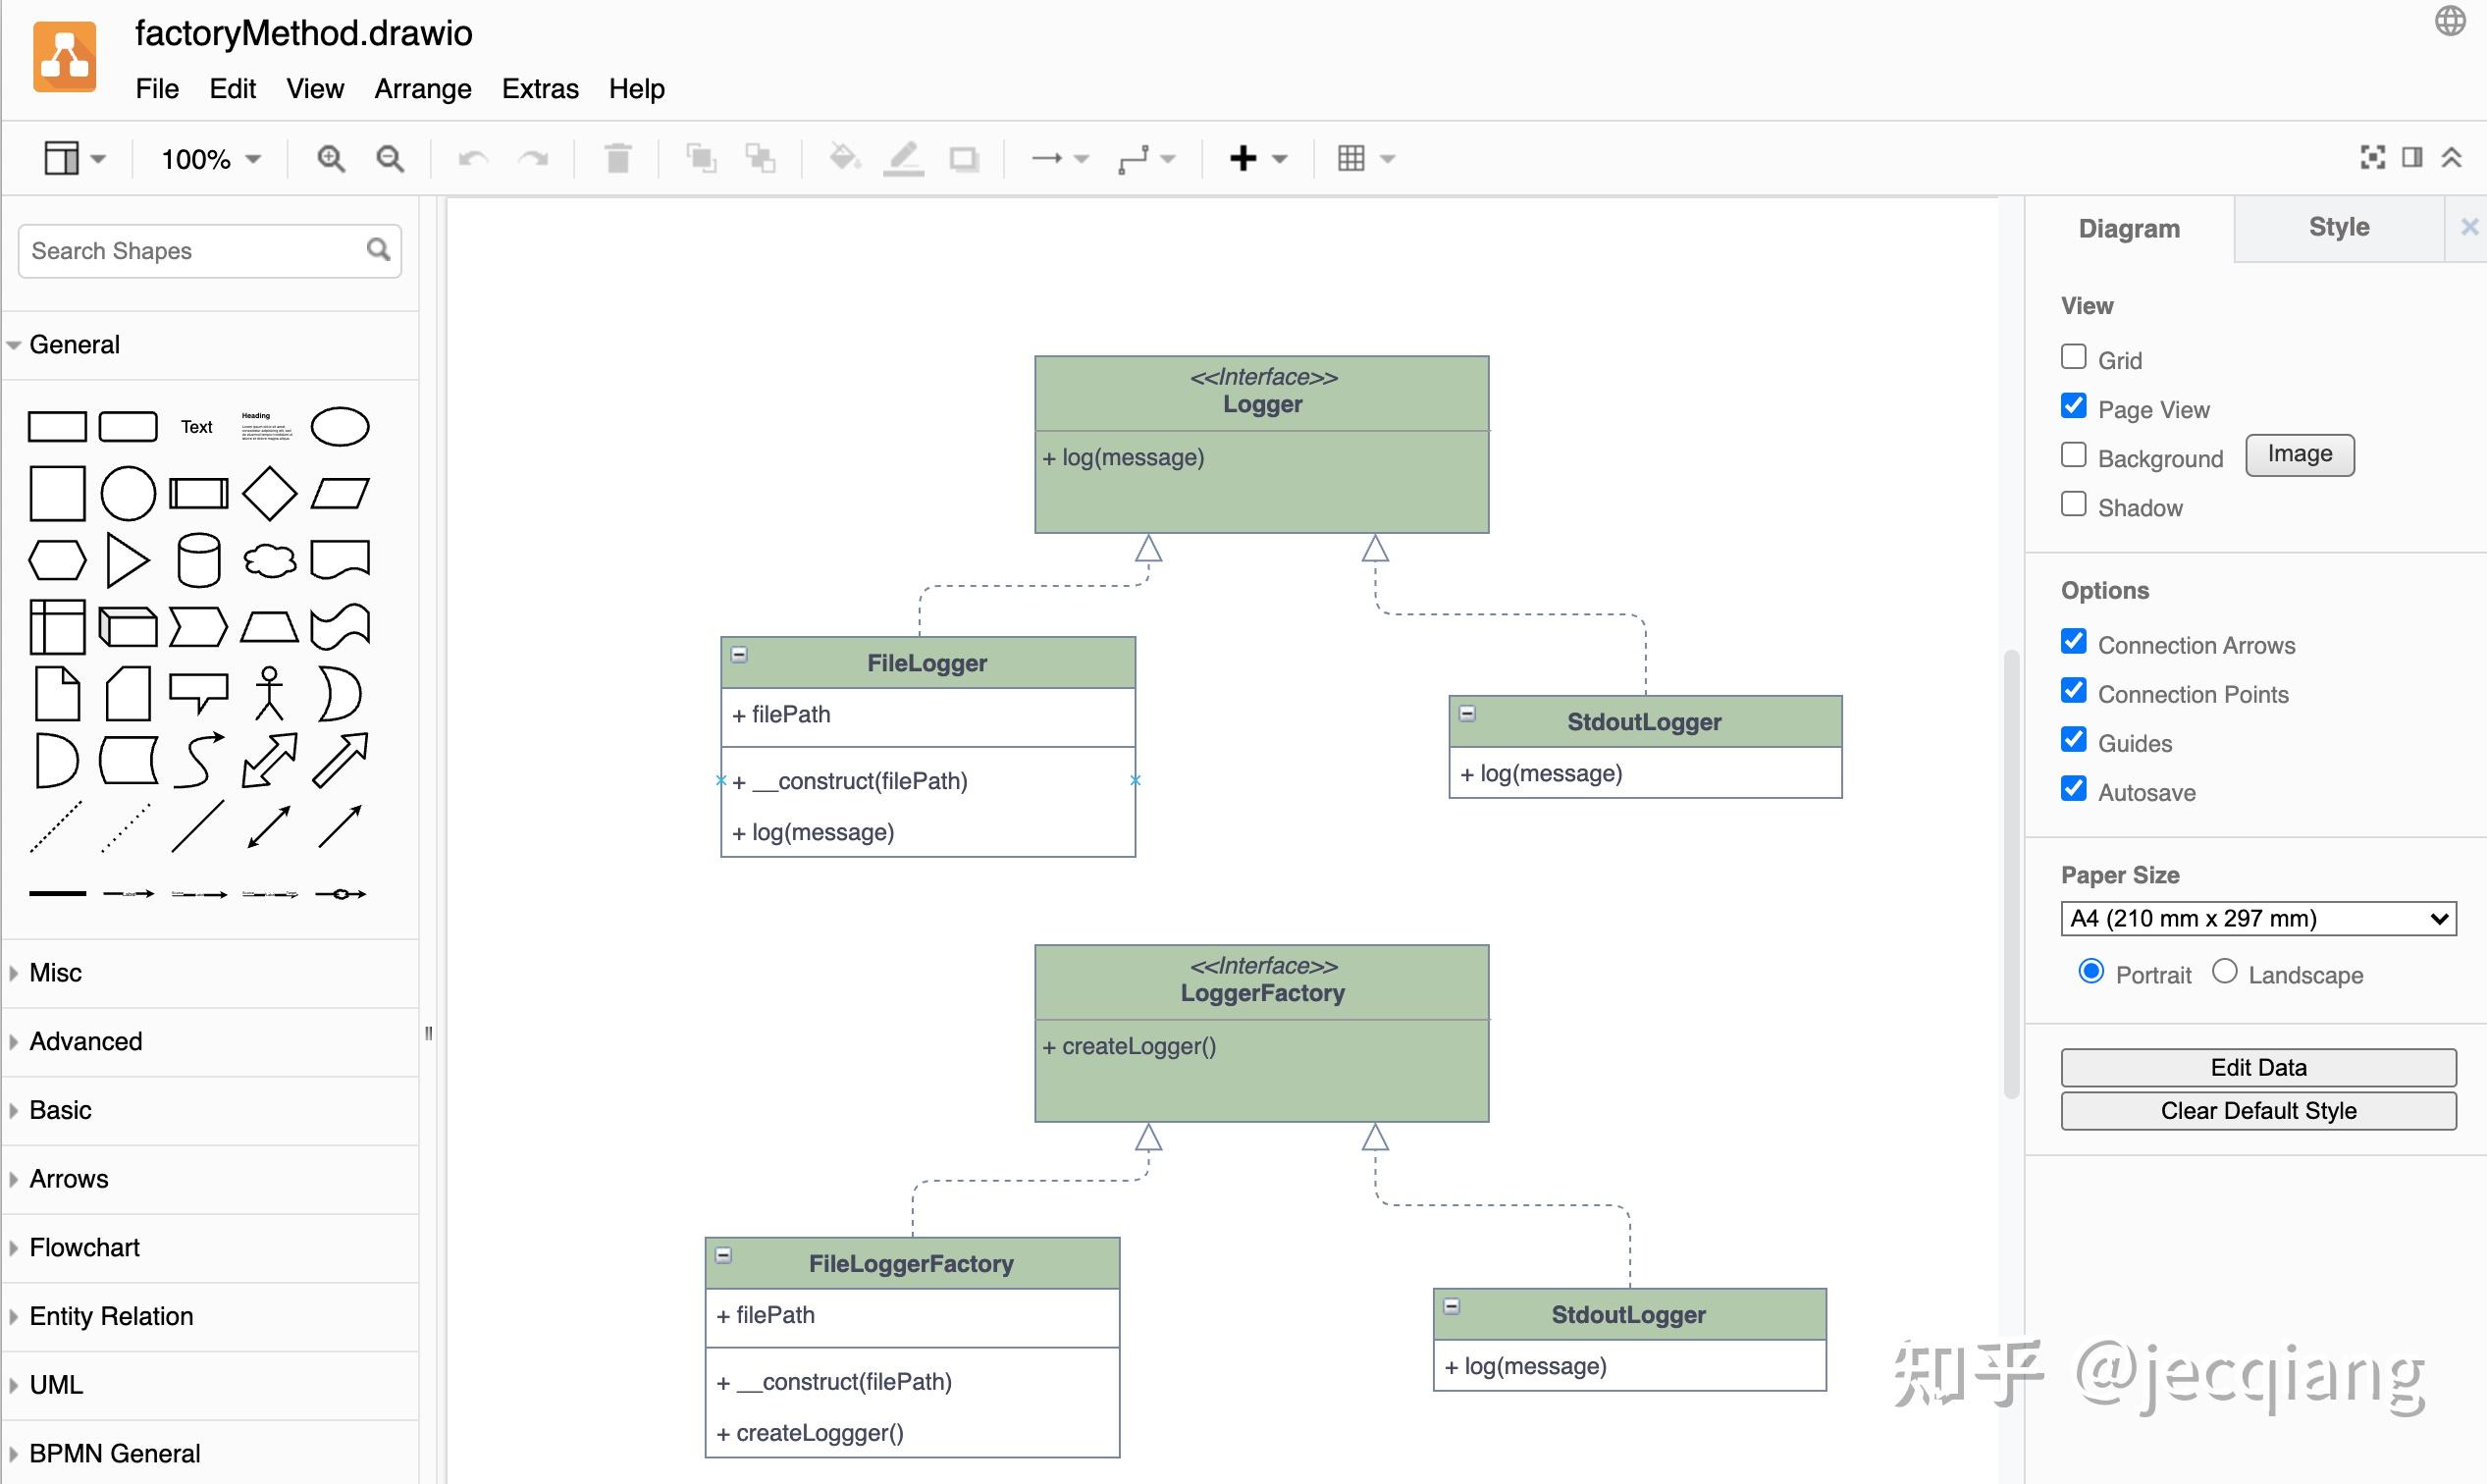2487x1484 pixels.
Task: Click the Edit Data button
Action: coord(2257,1067)
